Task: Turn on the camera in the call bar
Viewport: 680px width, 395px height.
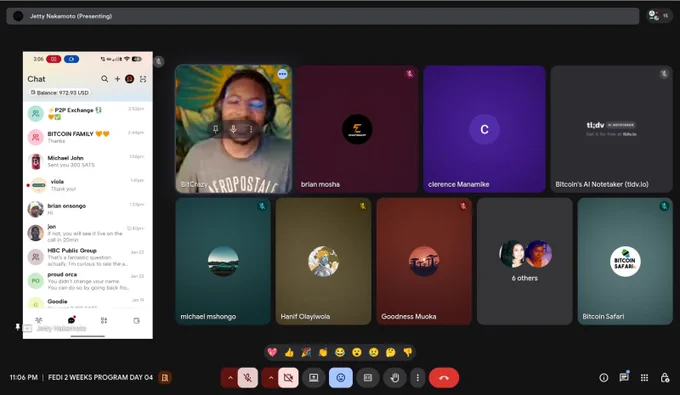Action: point(288,378)
